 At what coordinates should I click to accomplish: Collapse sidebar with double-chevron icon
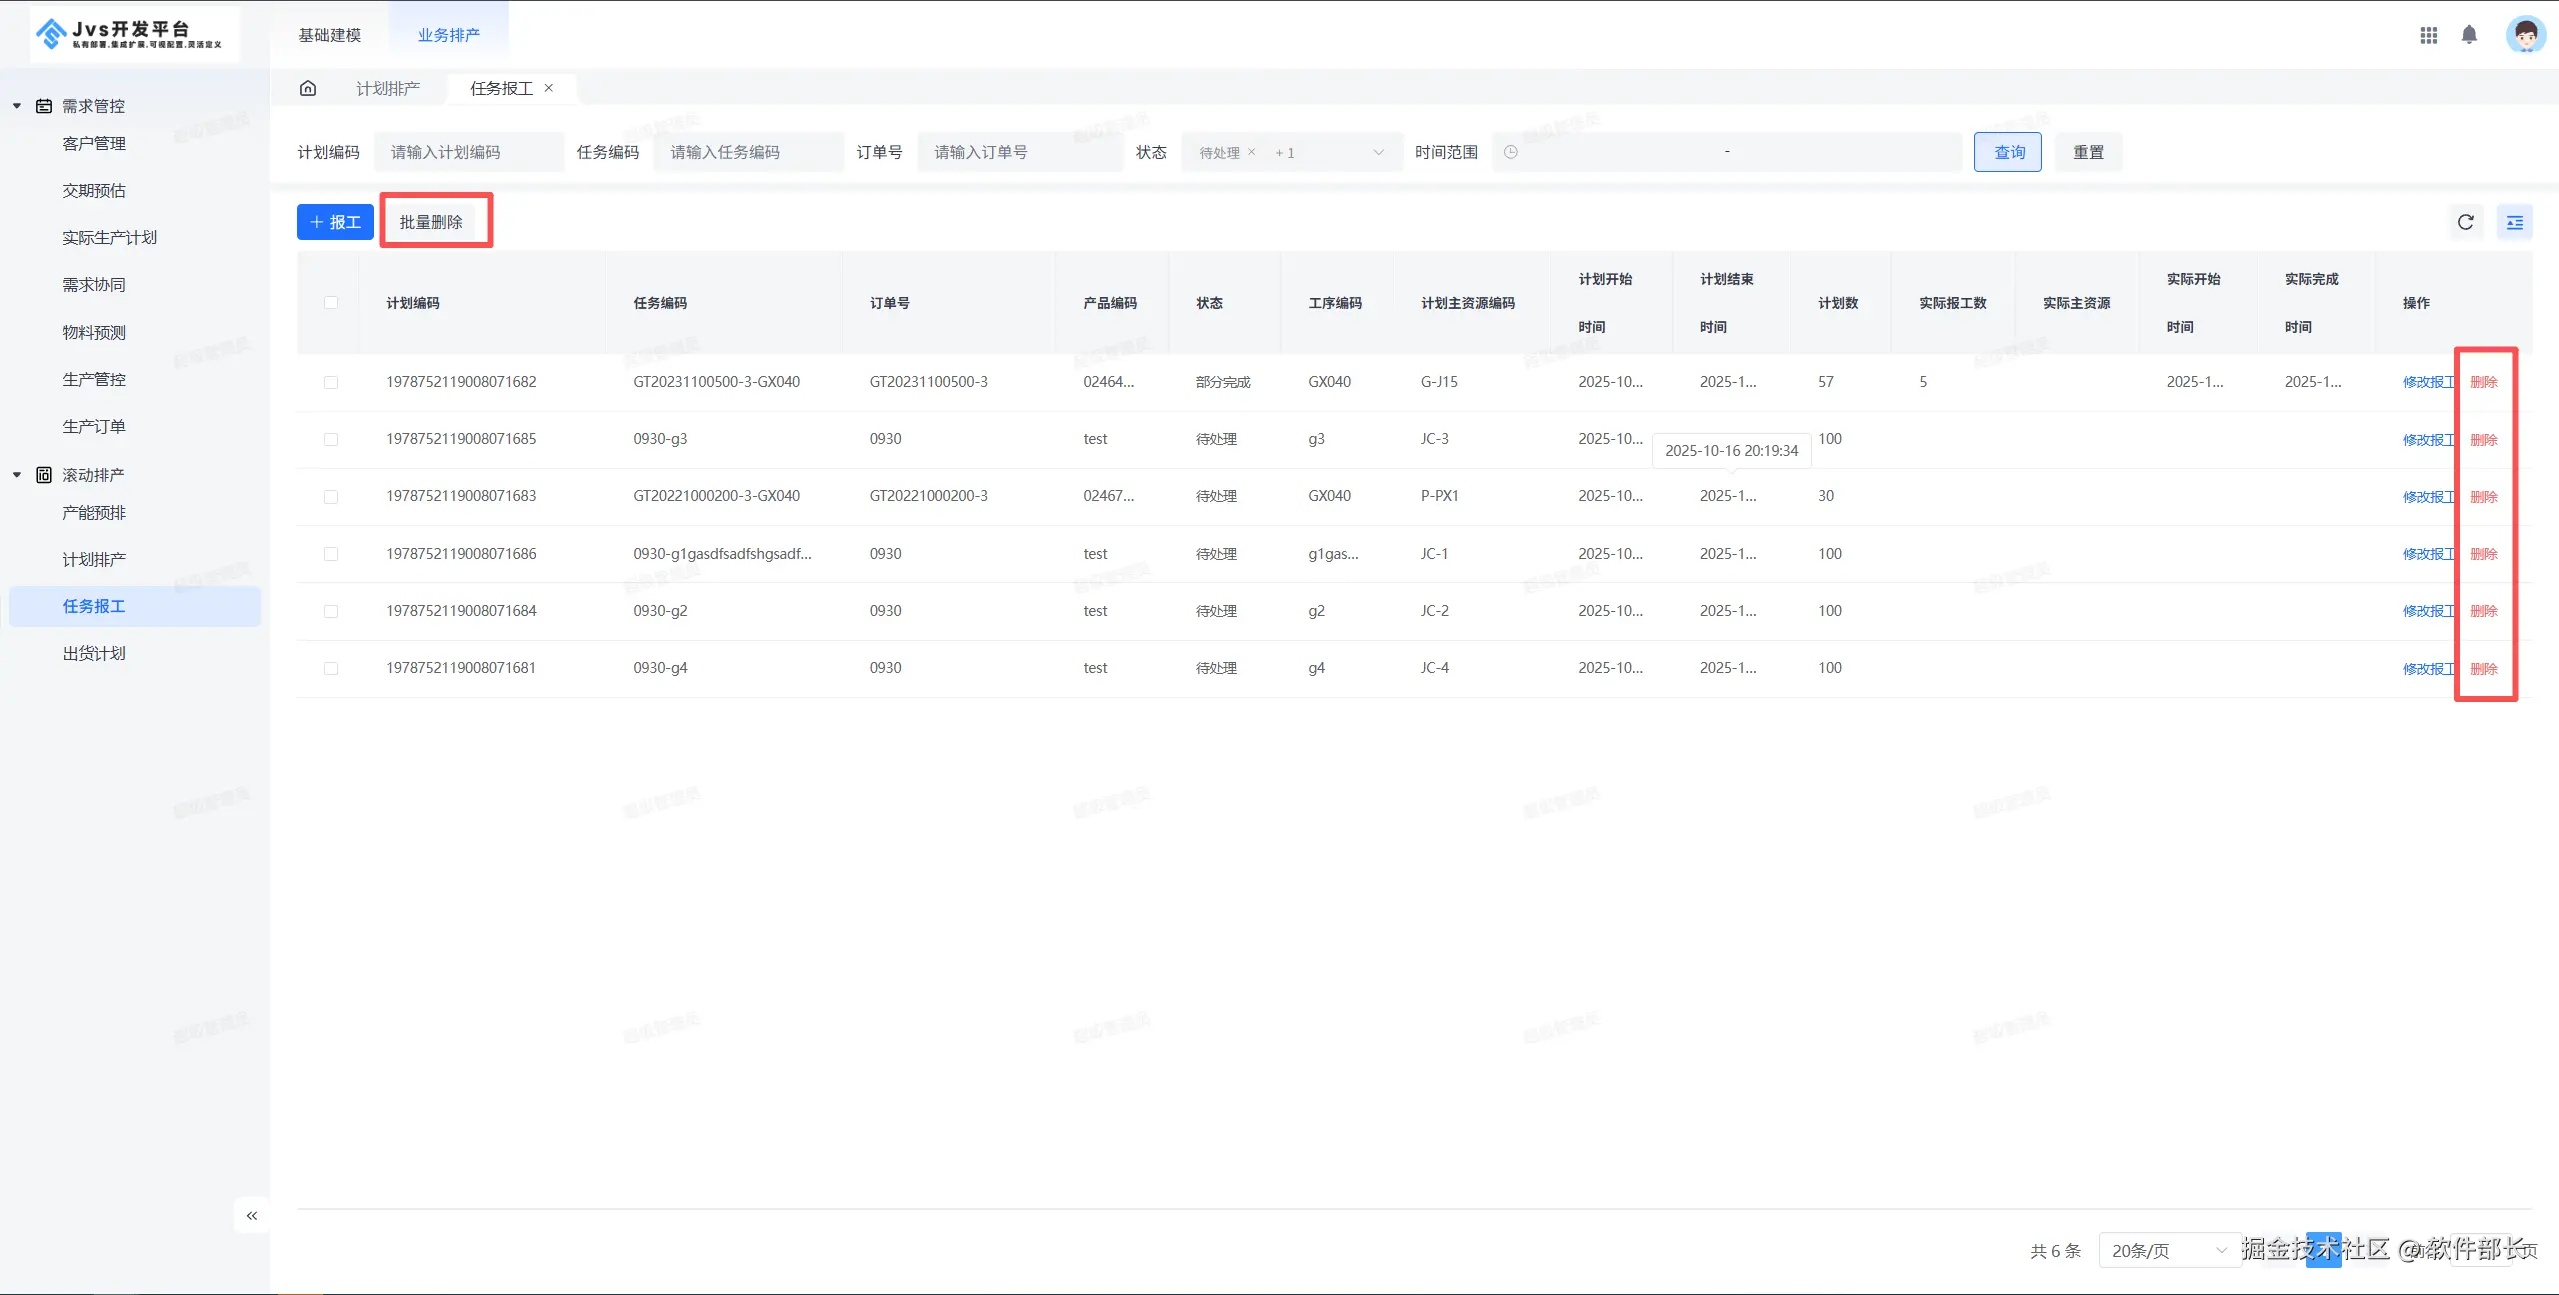click(x=252, y=1216)
